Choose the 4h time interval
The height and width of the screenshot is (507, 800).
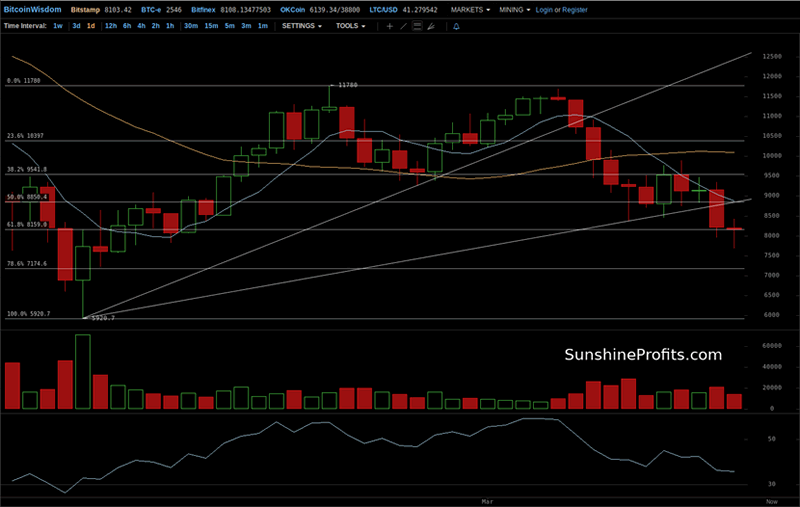(x=141, y=26)
